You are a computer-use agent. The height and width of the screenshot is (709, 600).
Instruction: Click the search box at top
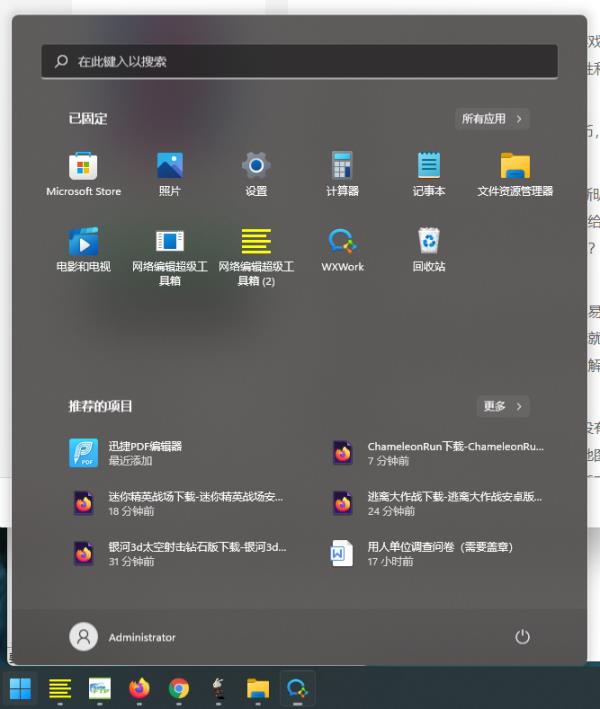(300, 61)
